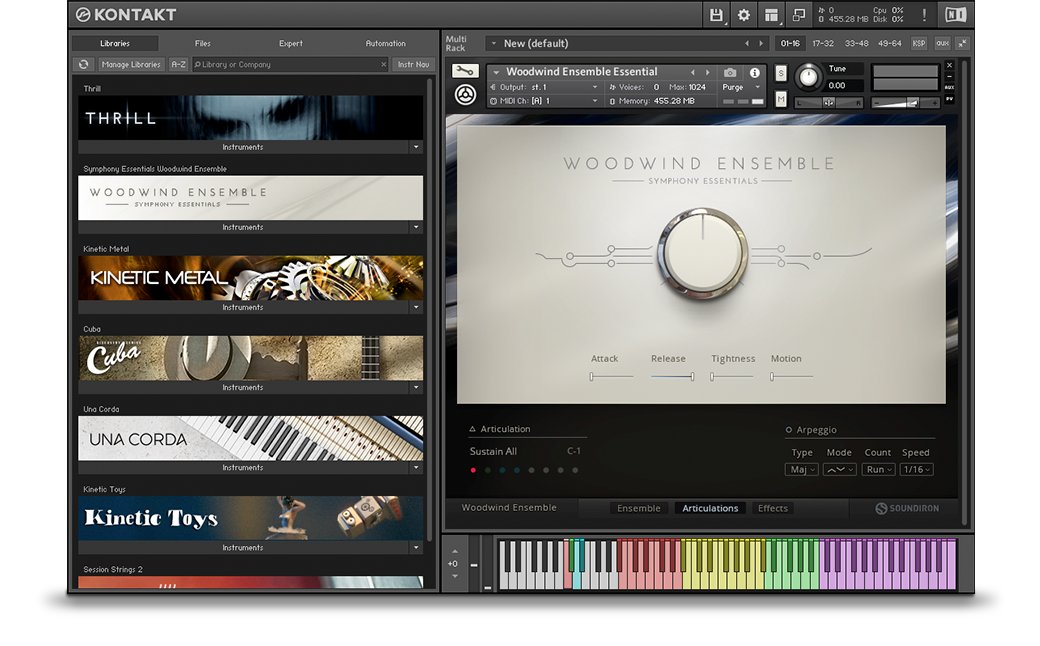The width and height of the screenshot is (1040, 646).
Task: Mute the Woodwind Ensemble instrument
Action: pyautogui.click(x=781, y=98)
